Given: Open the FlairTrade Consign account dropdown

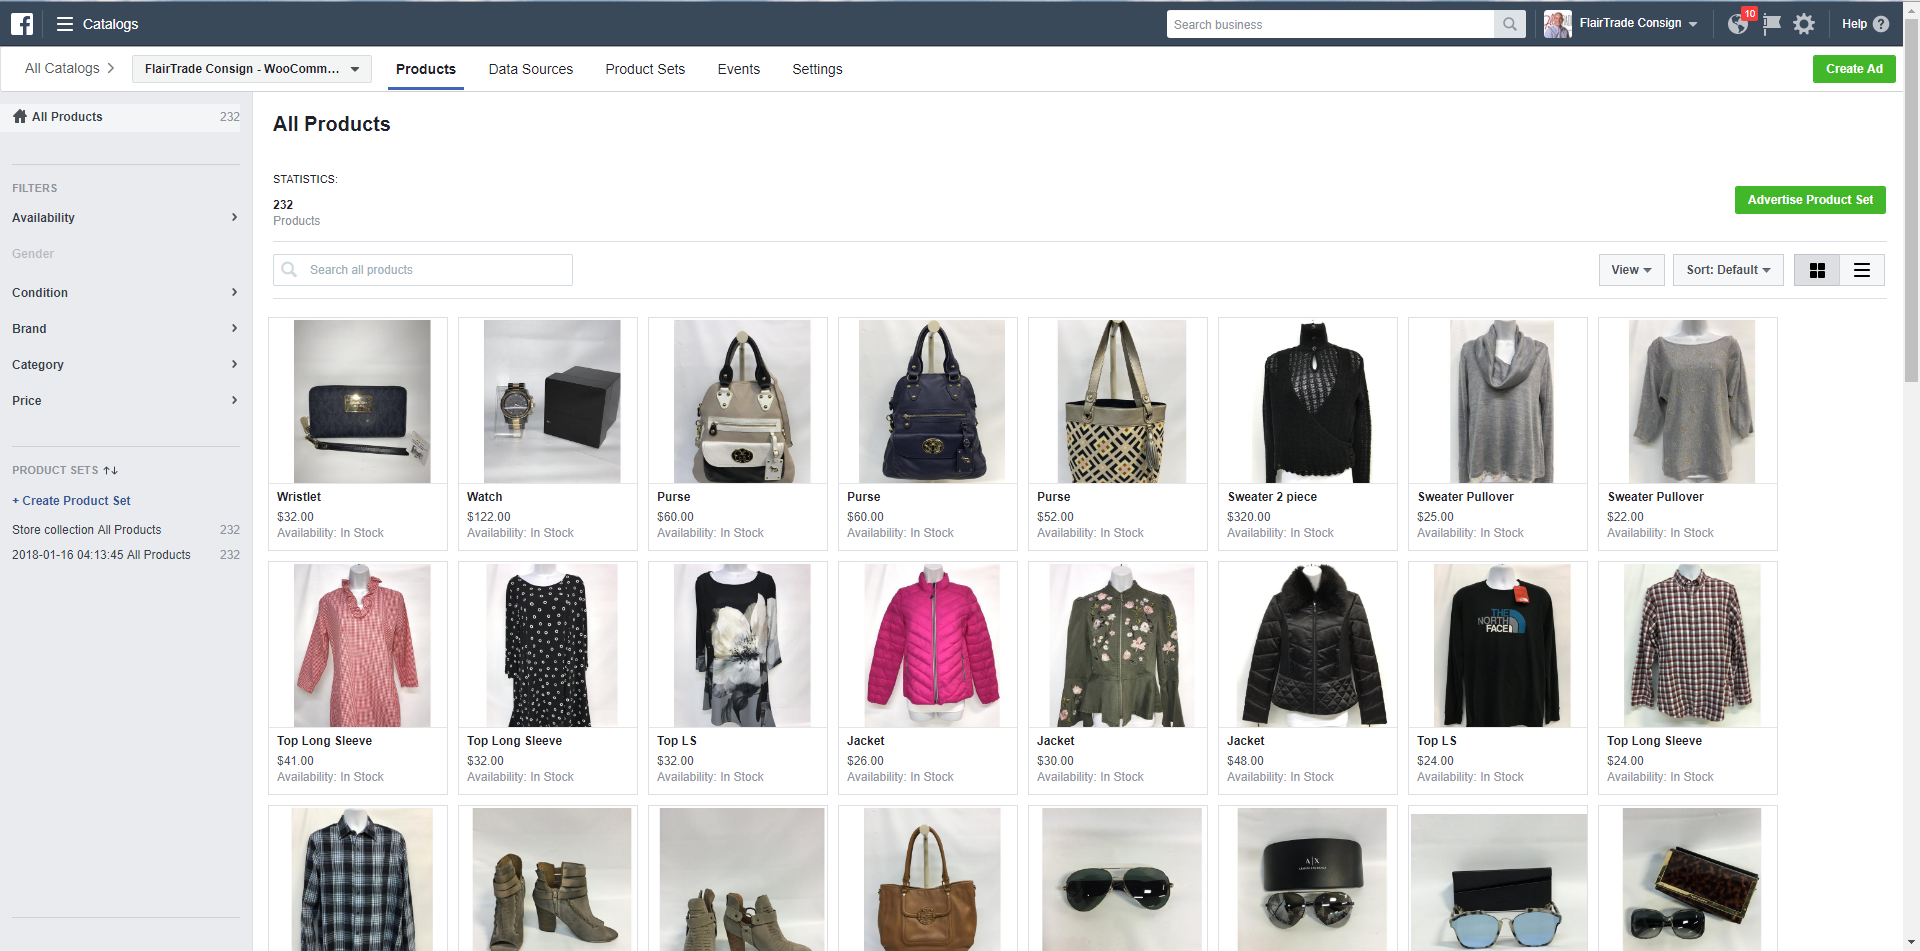Looking at the screenshot, I should pos(1639,23).
